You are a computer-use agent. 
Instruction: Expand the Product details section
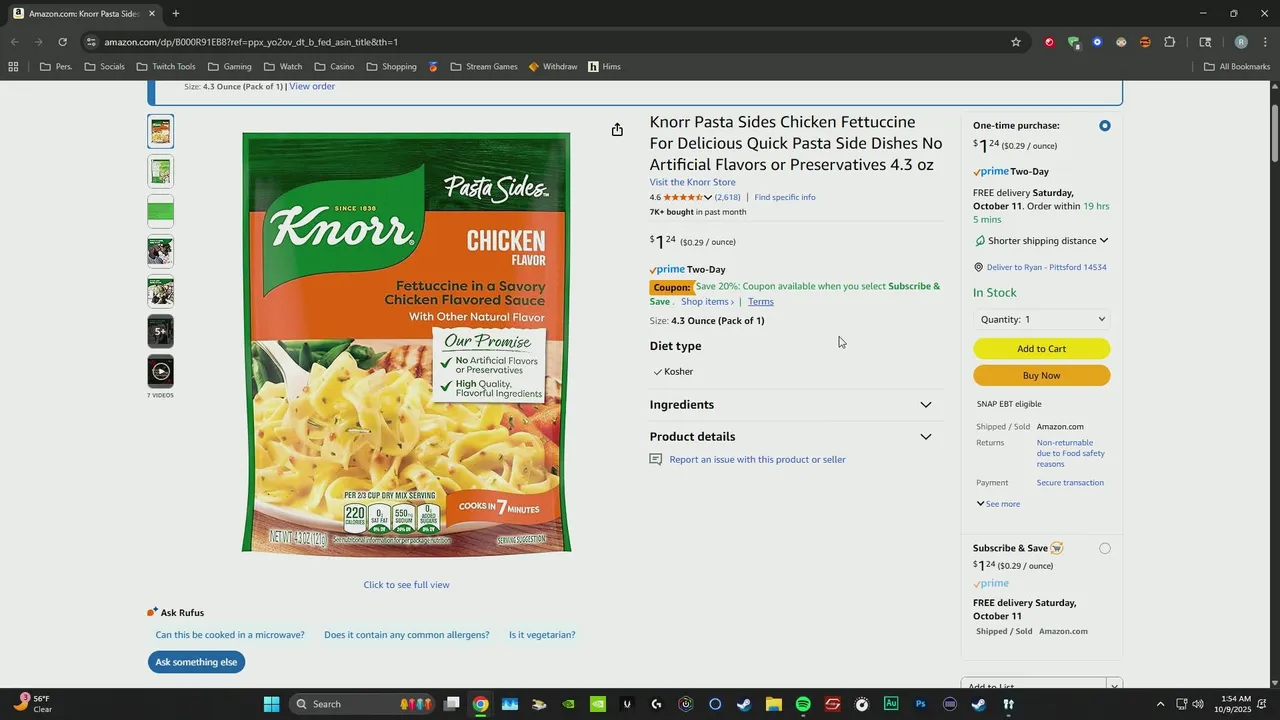point(791,437)
